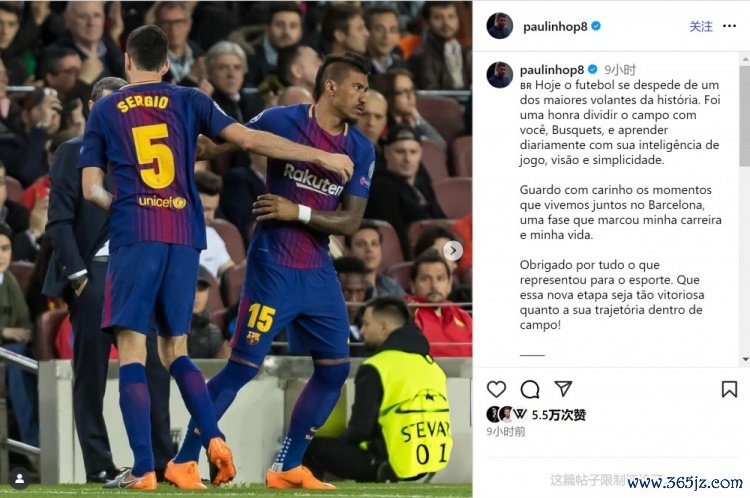Viewport: 750px width, 498px height.
Task: Click caption author's profile avatar
Action: tap(499, 75)
